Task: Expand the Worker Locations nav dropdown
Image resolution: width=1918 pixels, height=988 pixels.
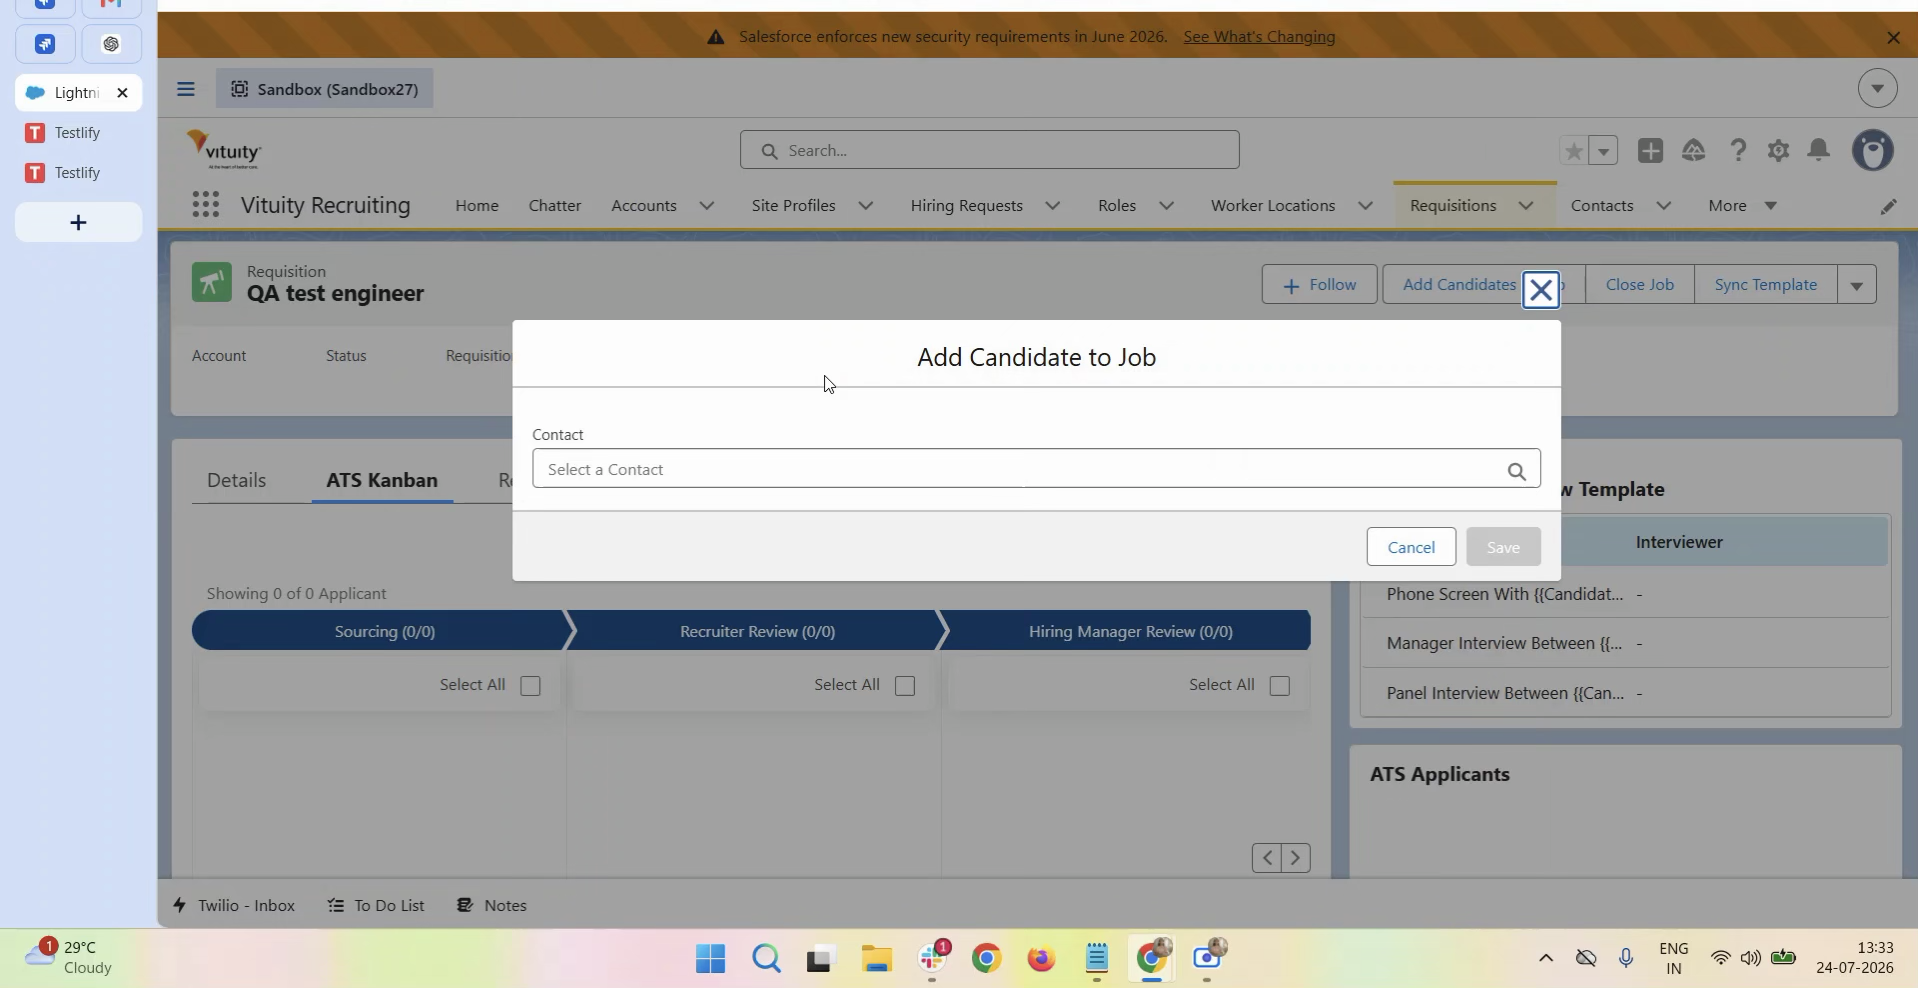Action: point(1365,206)
